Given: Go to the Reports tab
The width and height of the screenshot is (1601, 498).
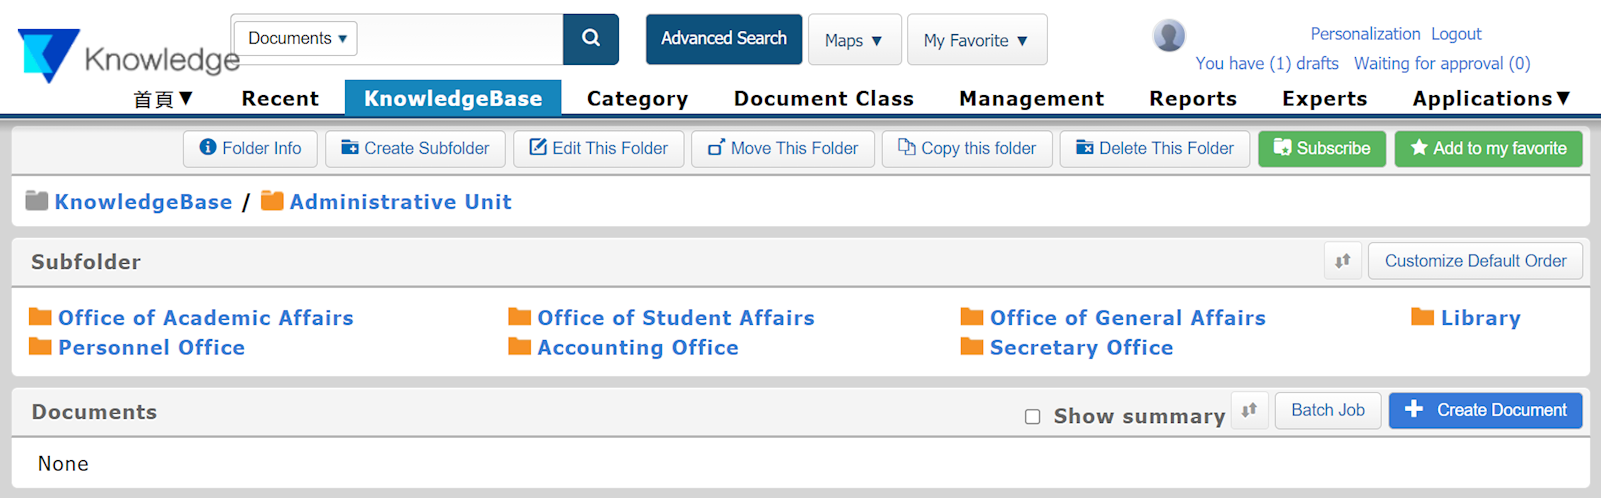Looking at the screenshot, I should [x=1193, y=98].
